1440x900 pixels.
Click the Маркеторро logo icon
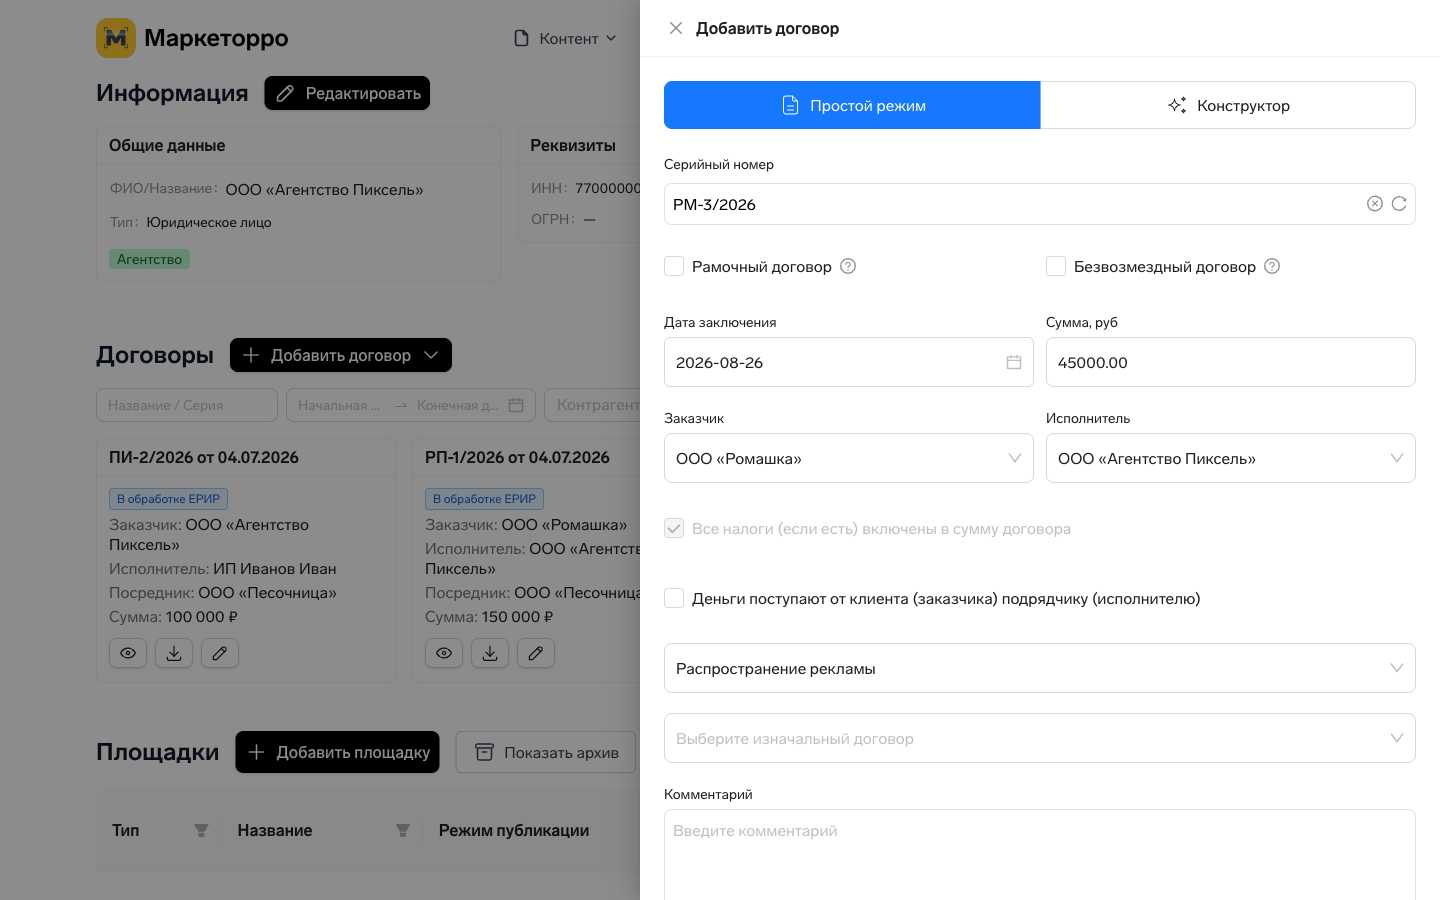116,38
